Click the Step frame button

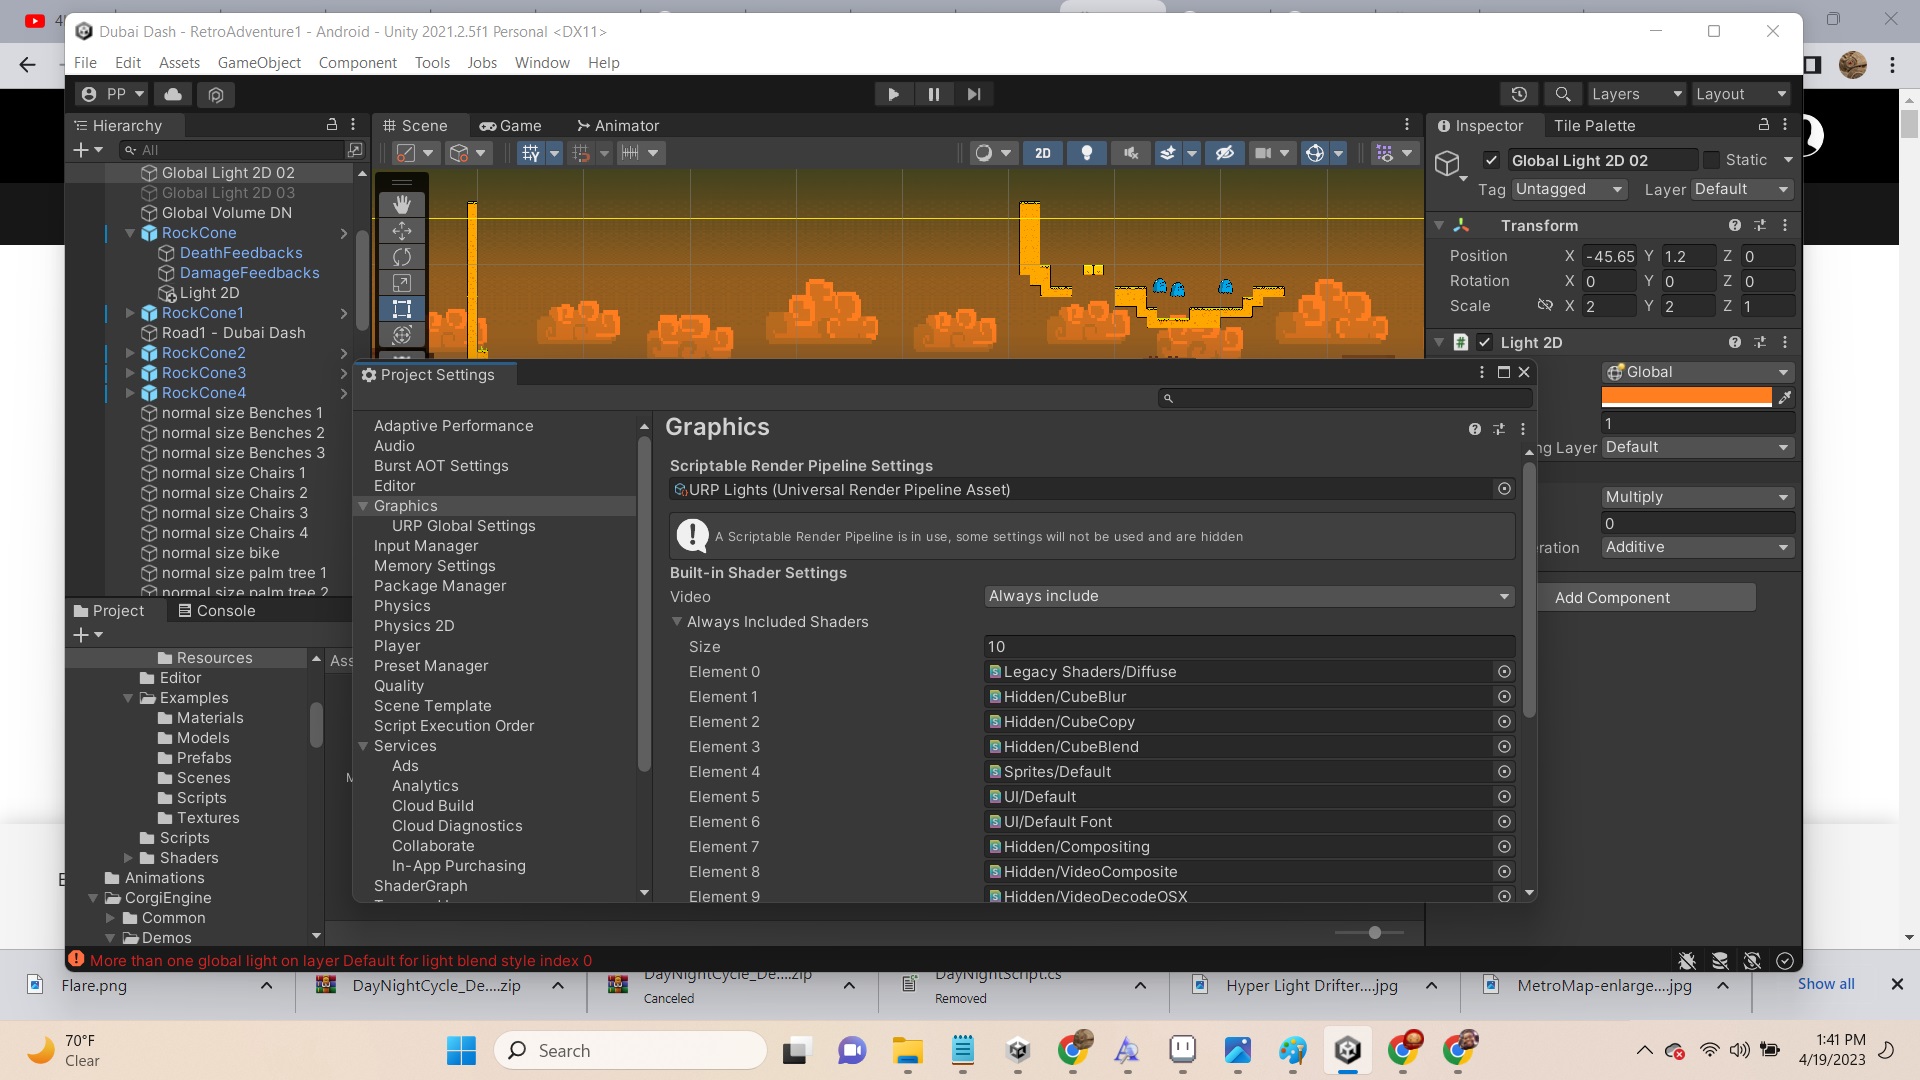973,94
